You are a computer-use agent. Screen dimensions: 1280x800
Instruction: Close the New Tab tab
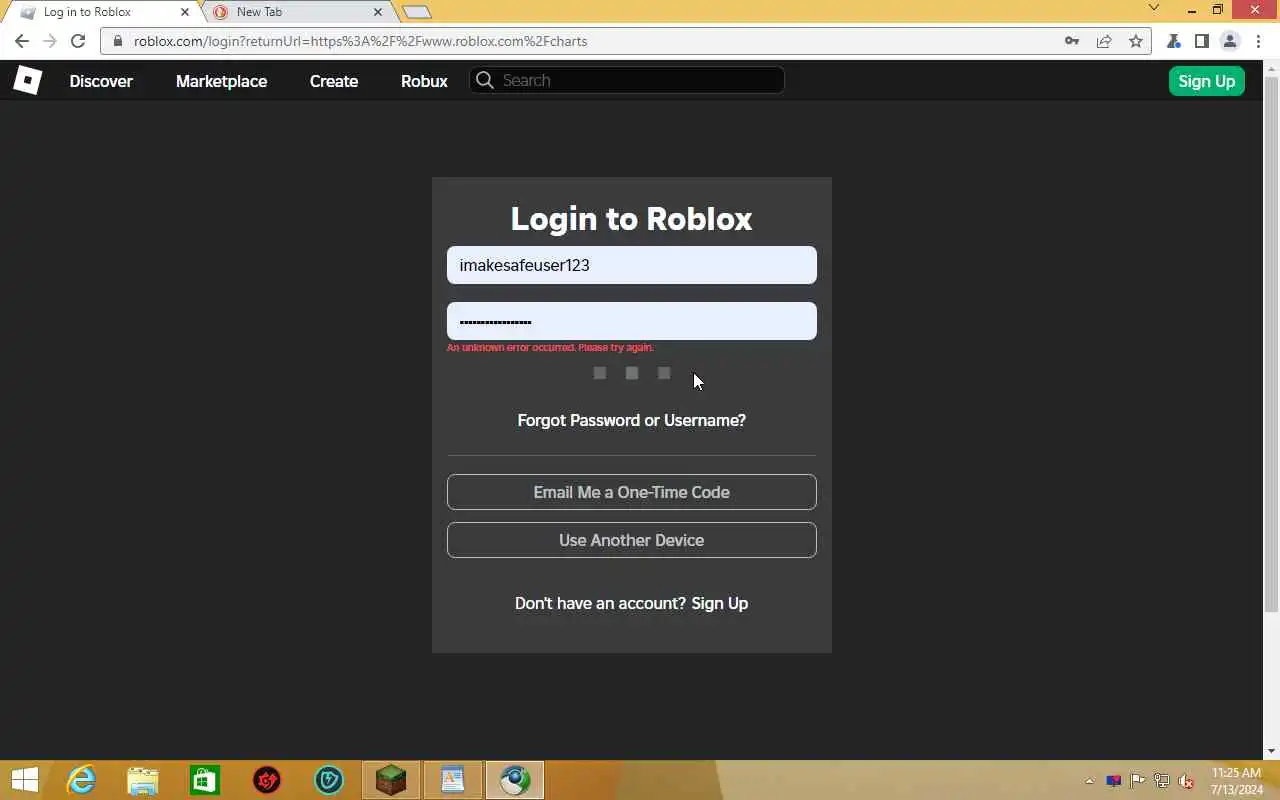click(x=378, y=12)
